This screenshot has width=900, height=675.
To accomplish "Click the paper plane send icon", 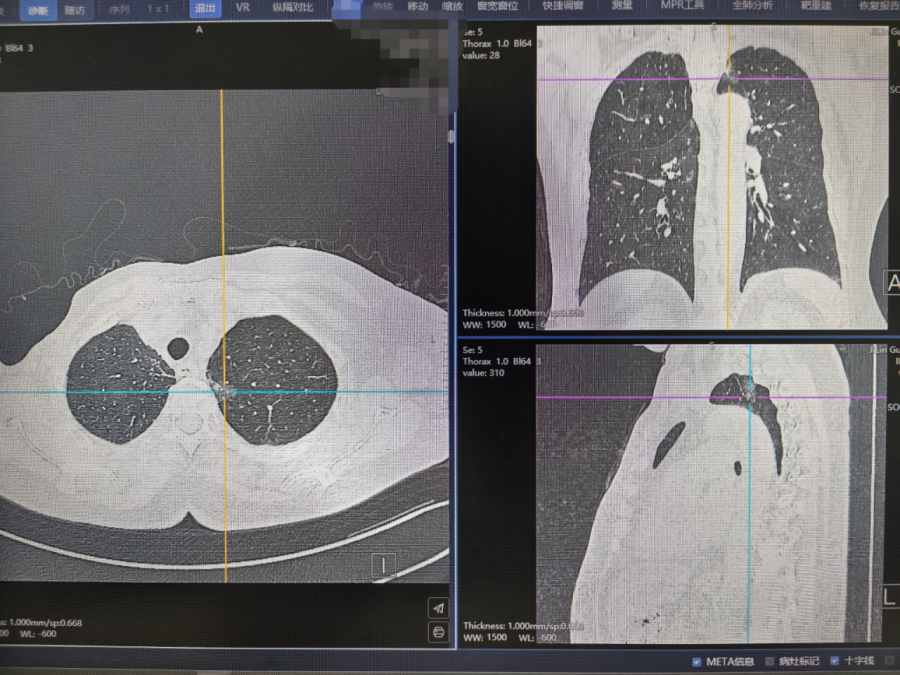I will coord(439,608).
